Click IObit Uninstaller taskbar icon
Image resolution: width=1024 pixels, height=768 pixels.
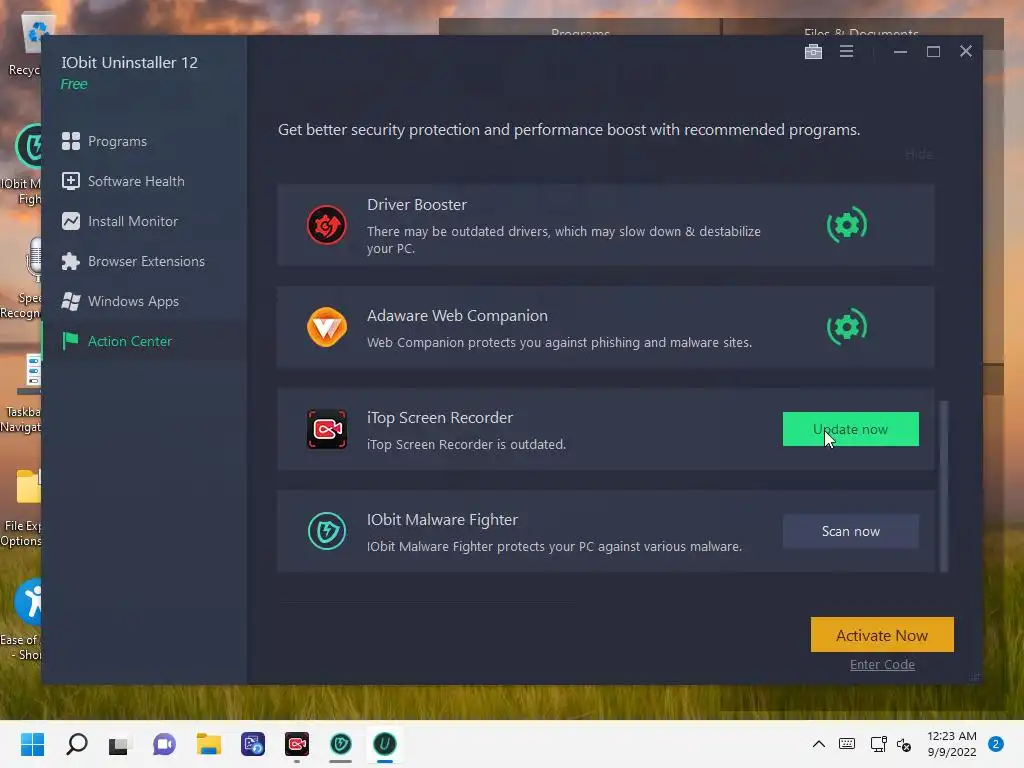[385, 744]
